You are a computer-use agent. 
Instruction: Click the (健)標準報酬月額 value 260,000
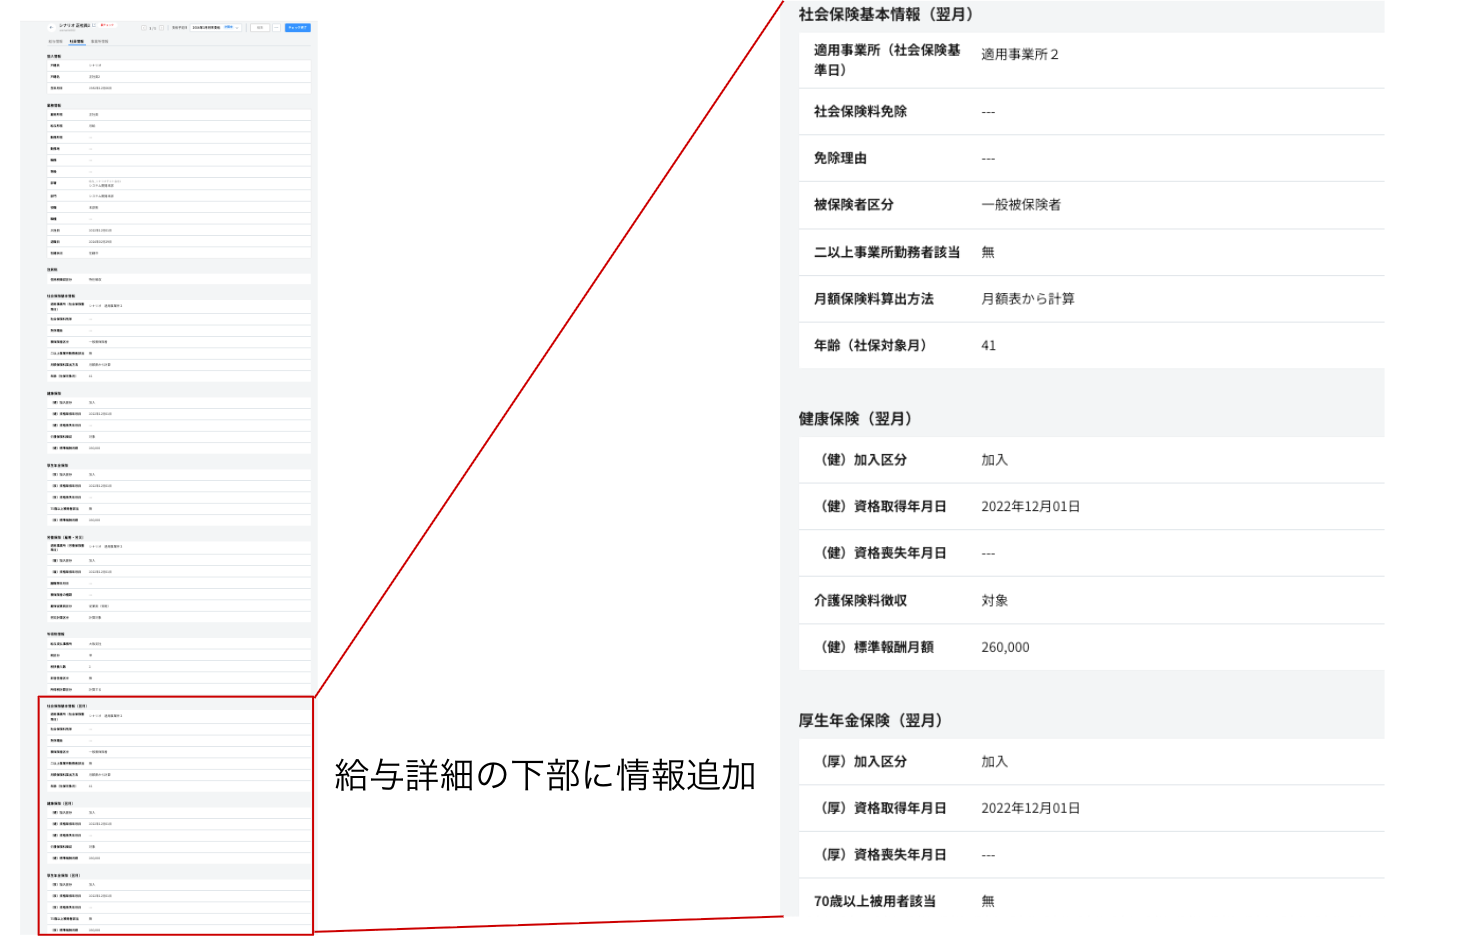click(1005, 648)
